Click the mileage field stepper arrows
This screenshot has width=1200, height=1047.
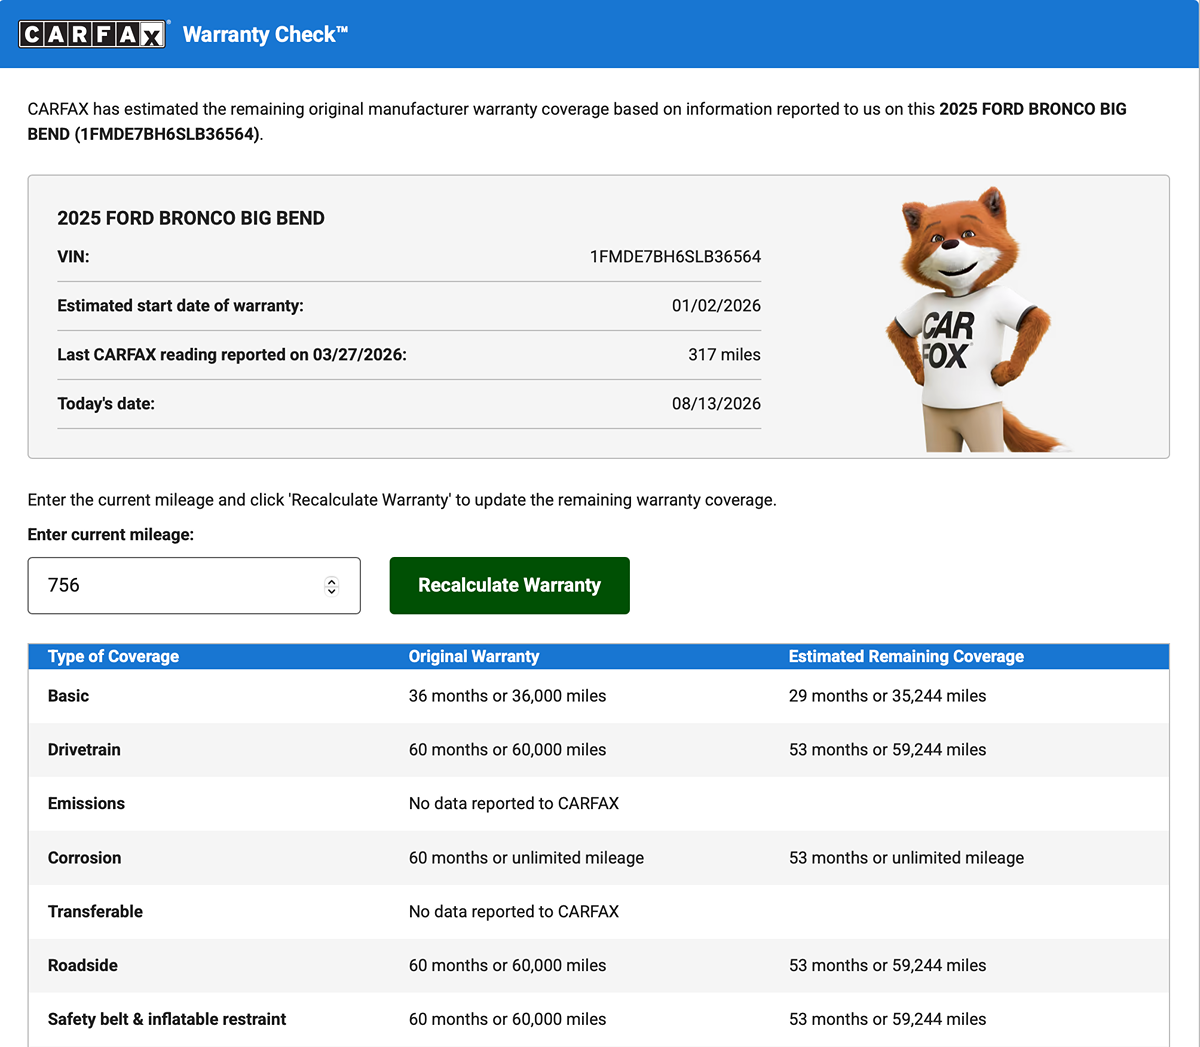(332, 586)
